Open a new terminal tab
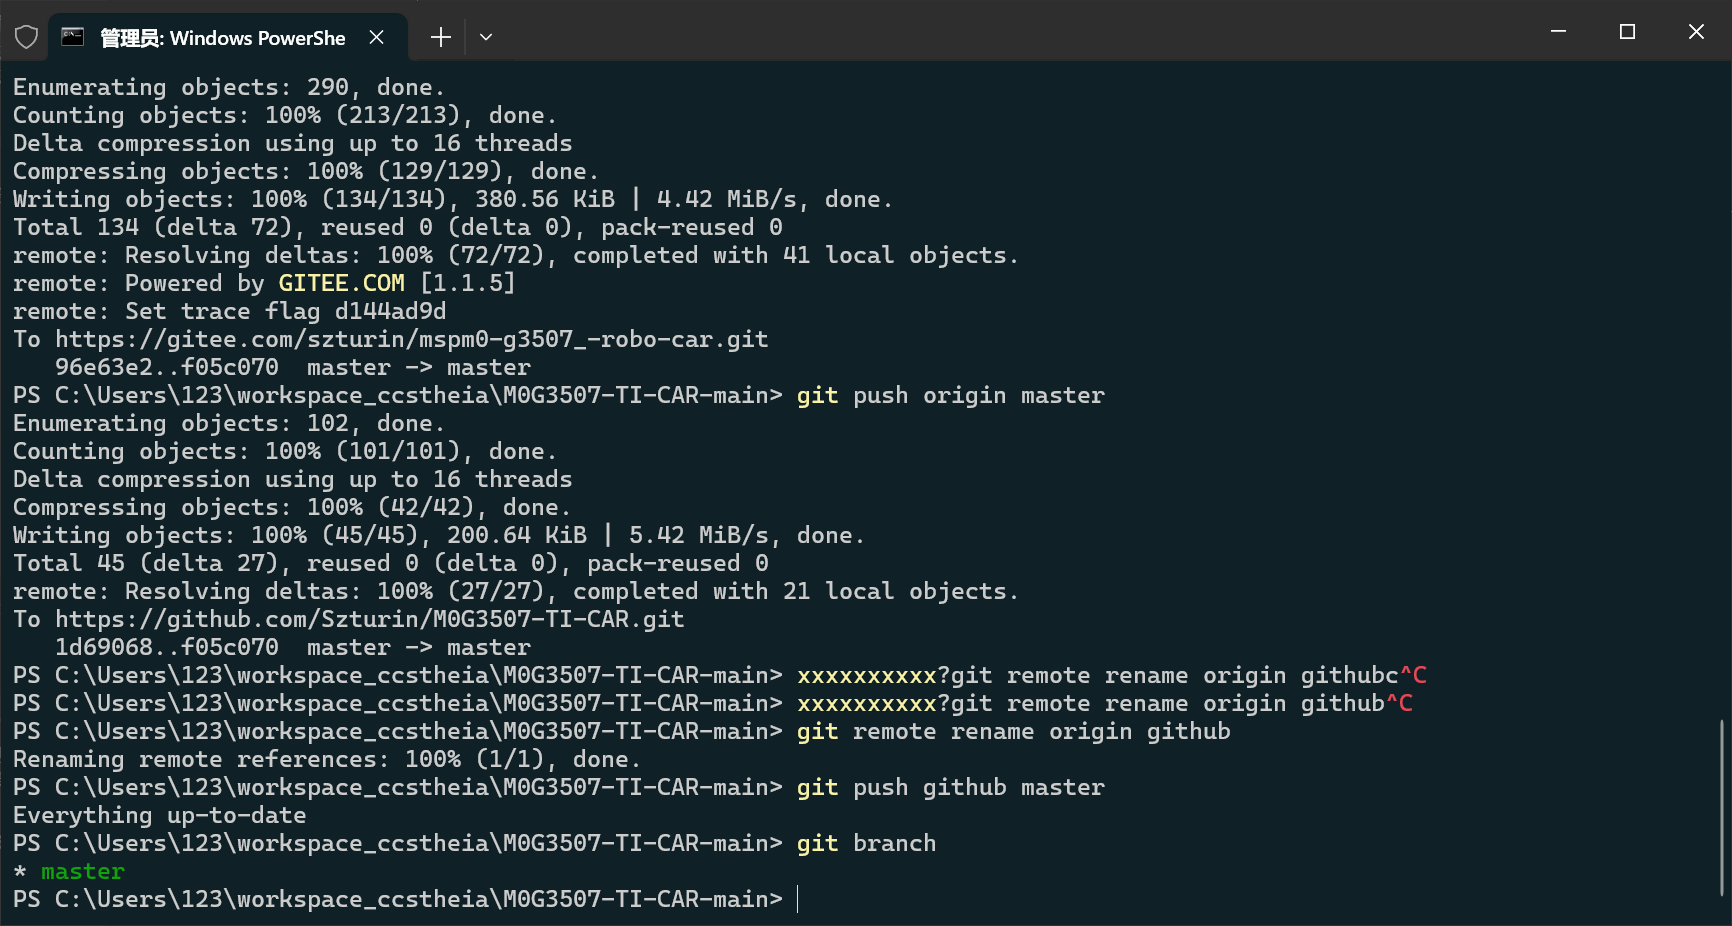This screenshot has width=1732, height=926. [440, 38]
